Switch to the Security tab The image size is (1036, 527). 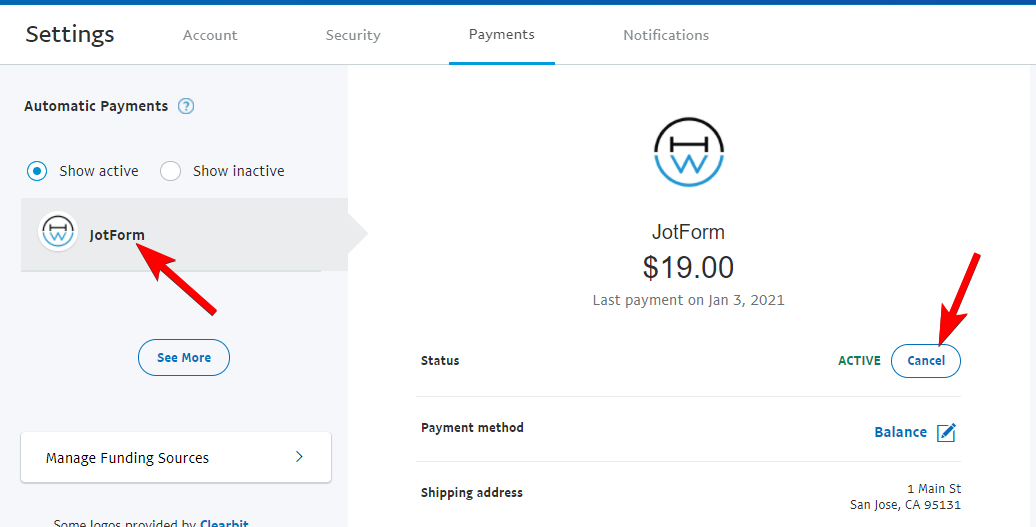[353, 35]
